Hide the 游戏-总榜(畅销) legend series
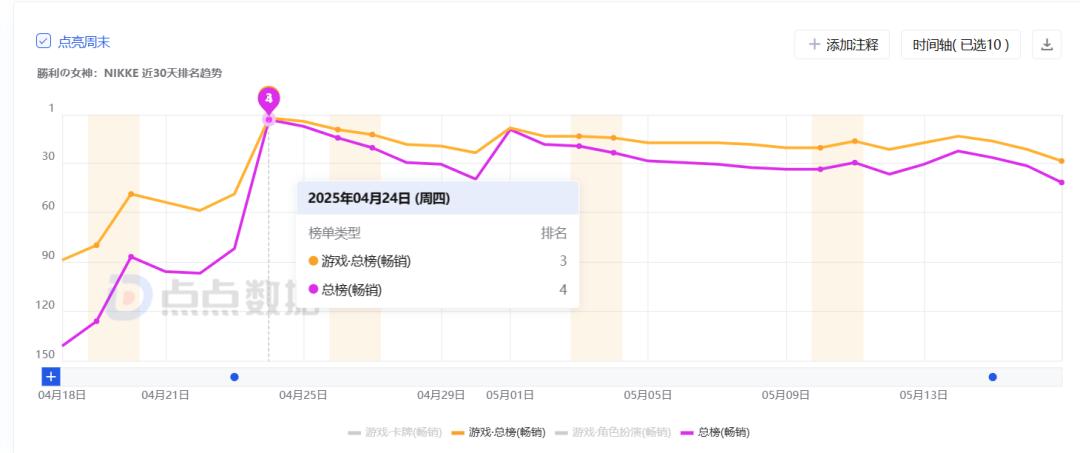Viewport: 1080px width, 453px height. (x=498, y=432)
